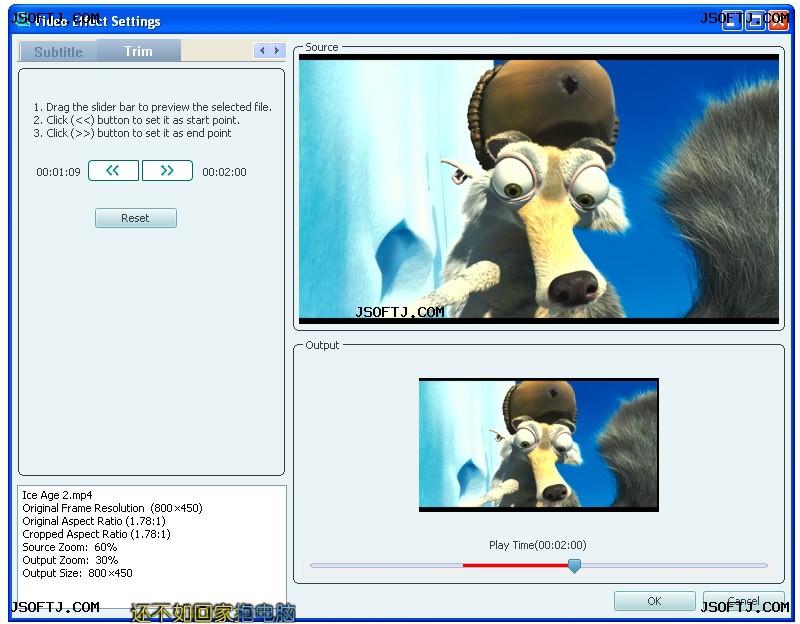Set start point with the << button

[113, 170]
